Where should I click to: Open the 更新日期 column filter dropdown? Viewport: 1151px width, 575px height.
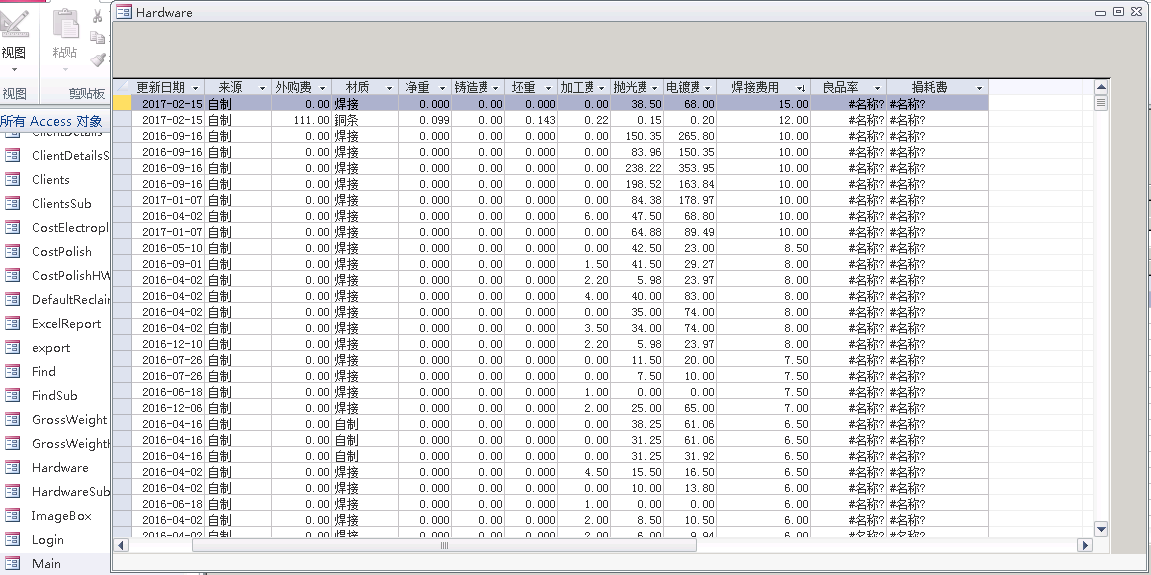pyautogui.click(x=196, y=88)
